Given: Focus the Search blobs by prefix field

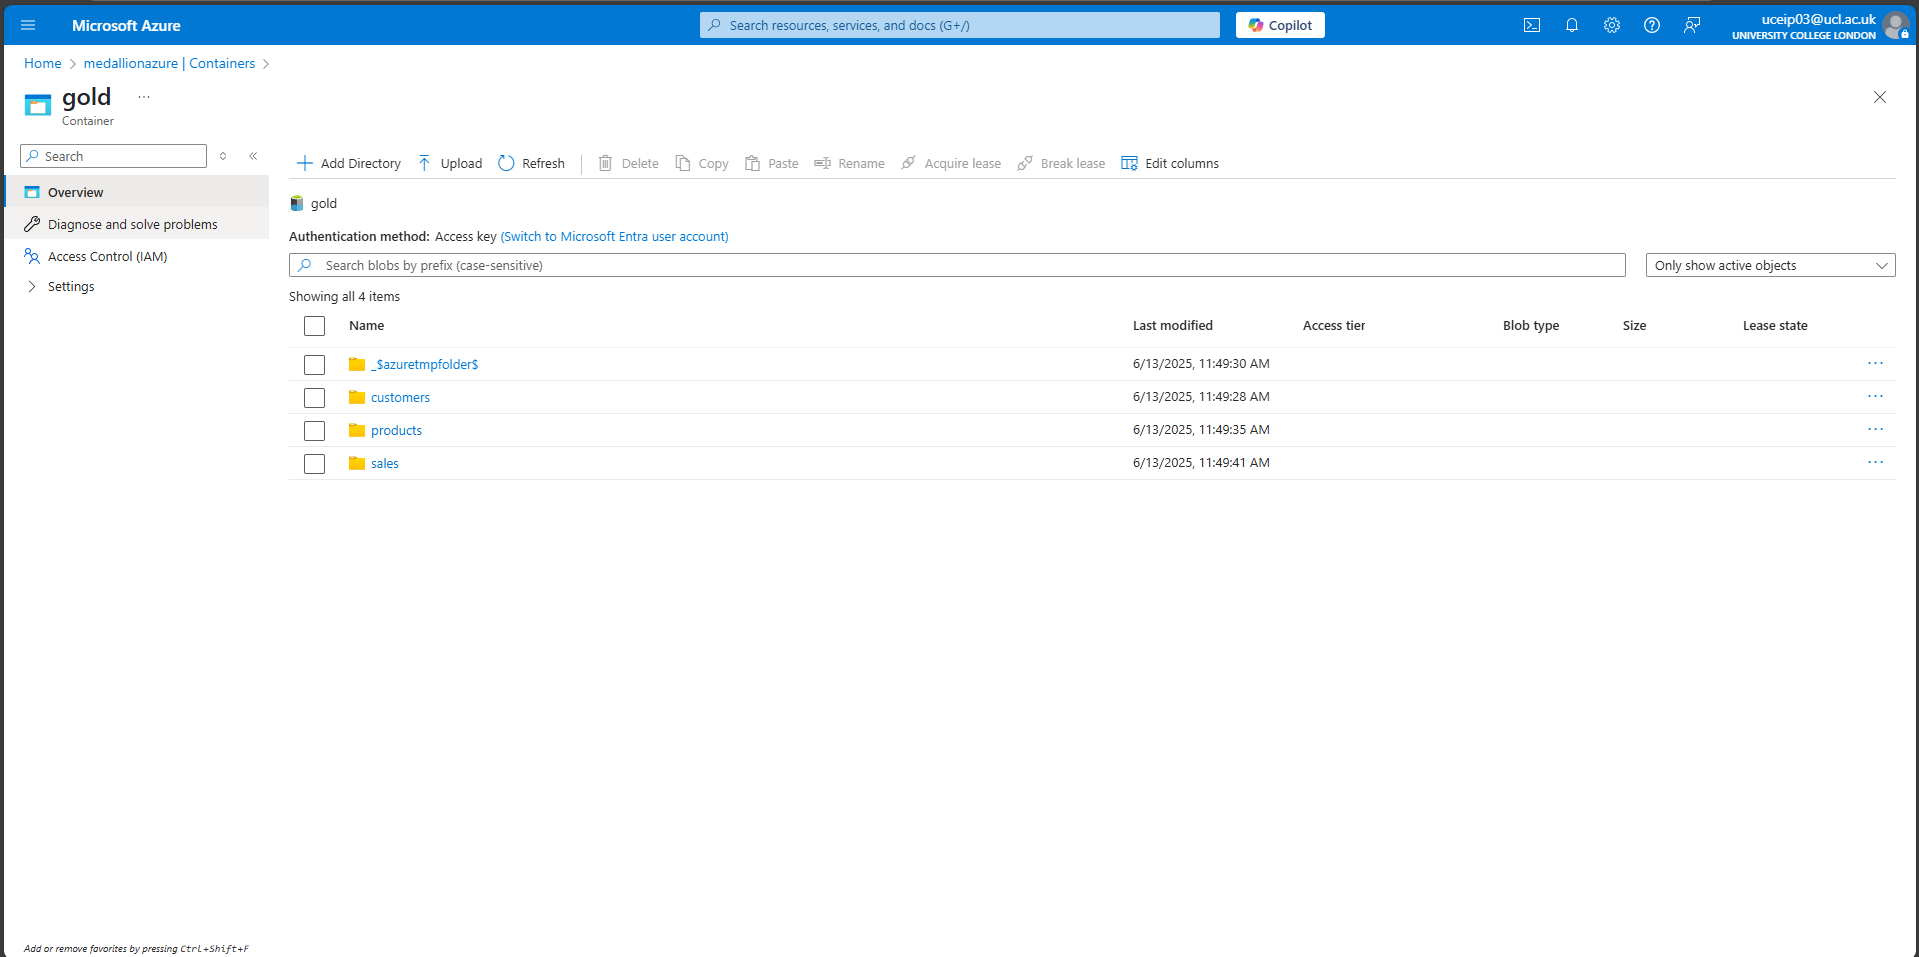Looking at the screenshot, I should (957, 265).
